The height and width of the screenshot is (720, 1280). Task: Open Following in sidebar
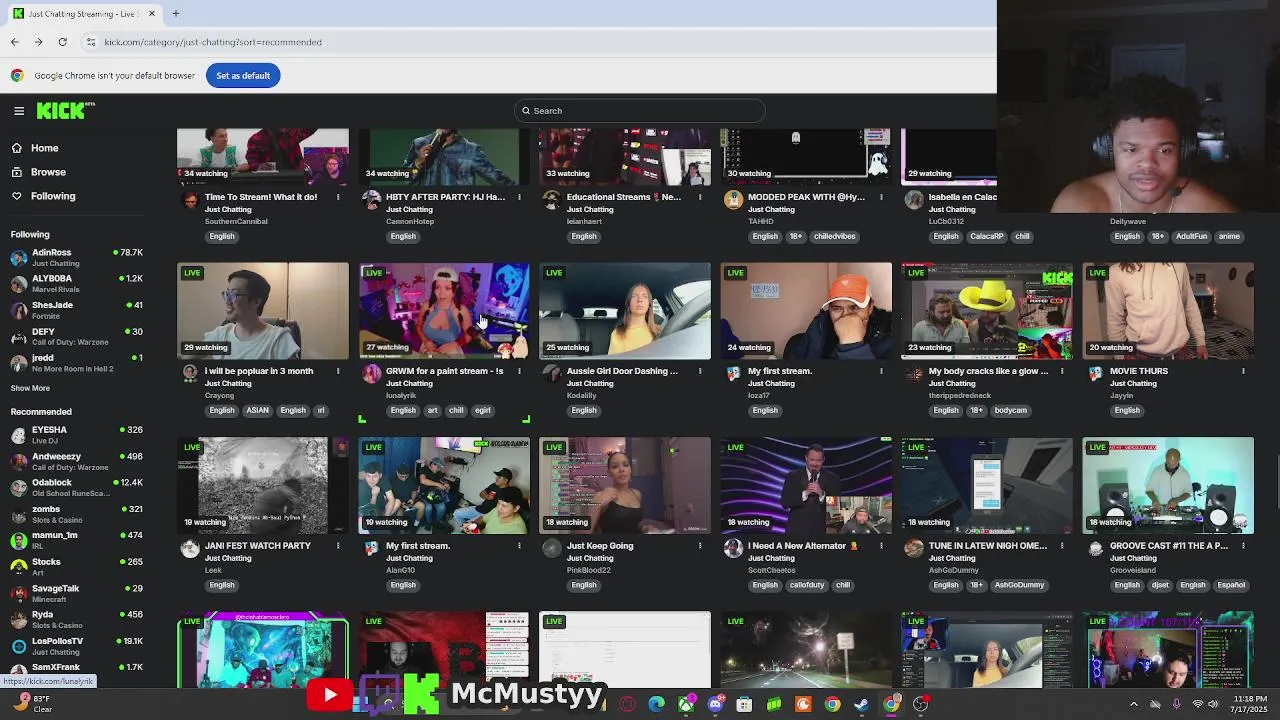(52, 196)
